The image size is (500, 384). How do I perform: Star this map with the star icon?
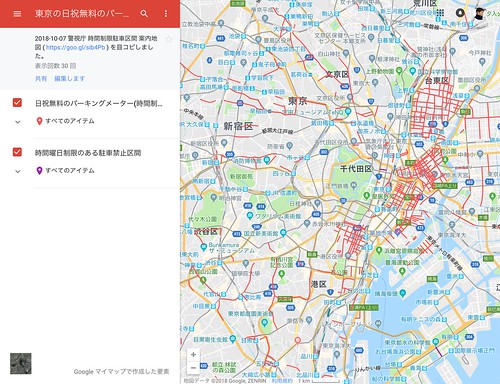[x=169, y=39]
